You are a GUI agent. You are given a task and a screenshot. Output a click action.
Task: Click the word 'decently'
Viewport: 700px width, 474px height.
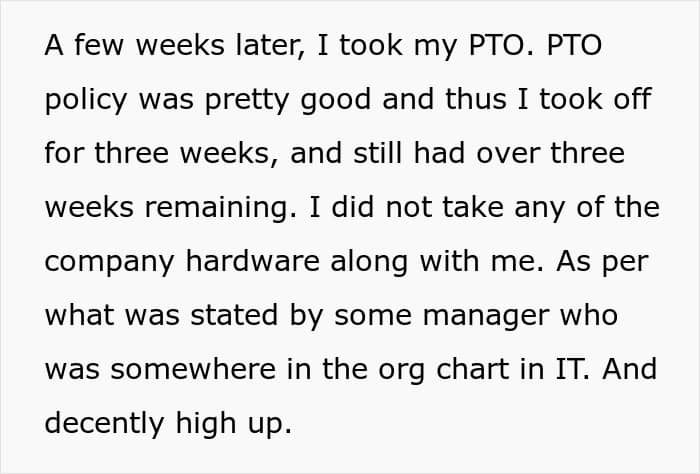[104, 425]
